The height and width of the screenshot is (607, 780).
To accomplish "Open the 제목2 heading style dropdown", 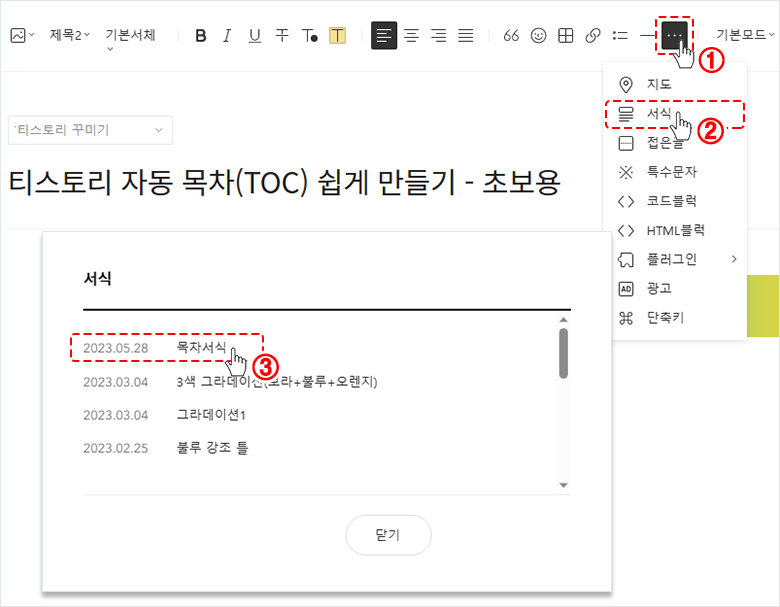I will tap(70, 35).
